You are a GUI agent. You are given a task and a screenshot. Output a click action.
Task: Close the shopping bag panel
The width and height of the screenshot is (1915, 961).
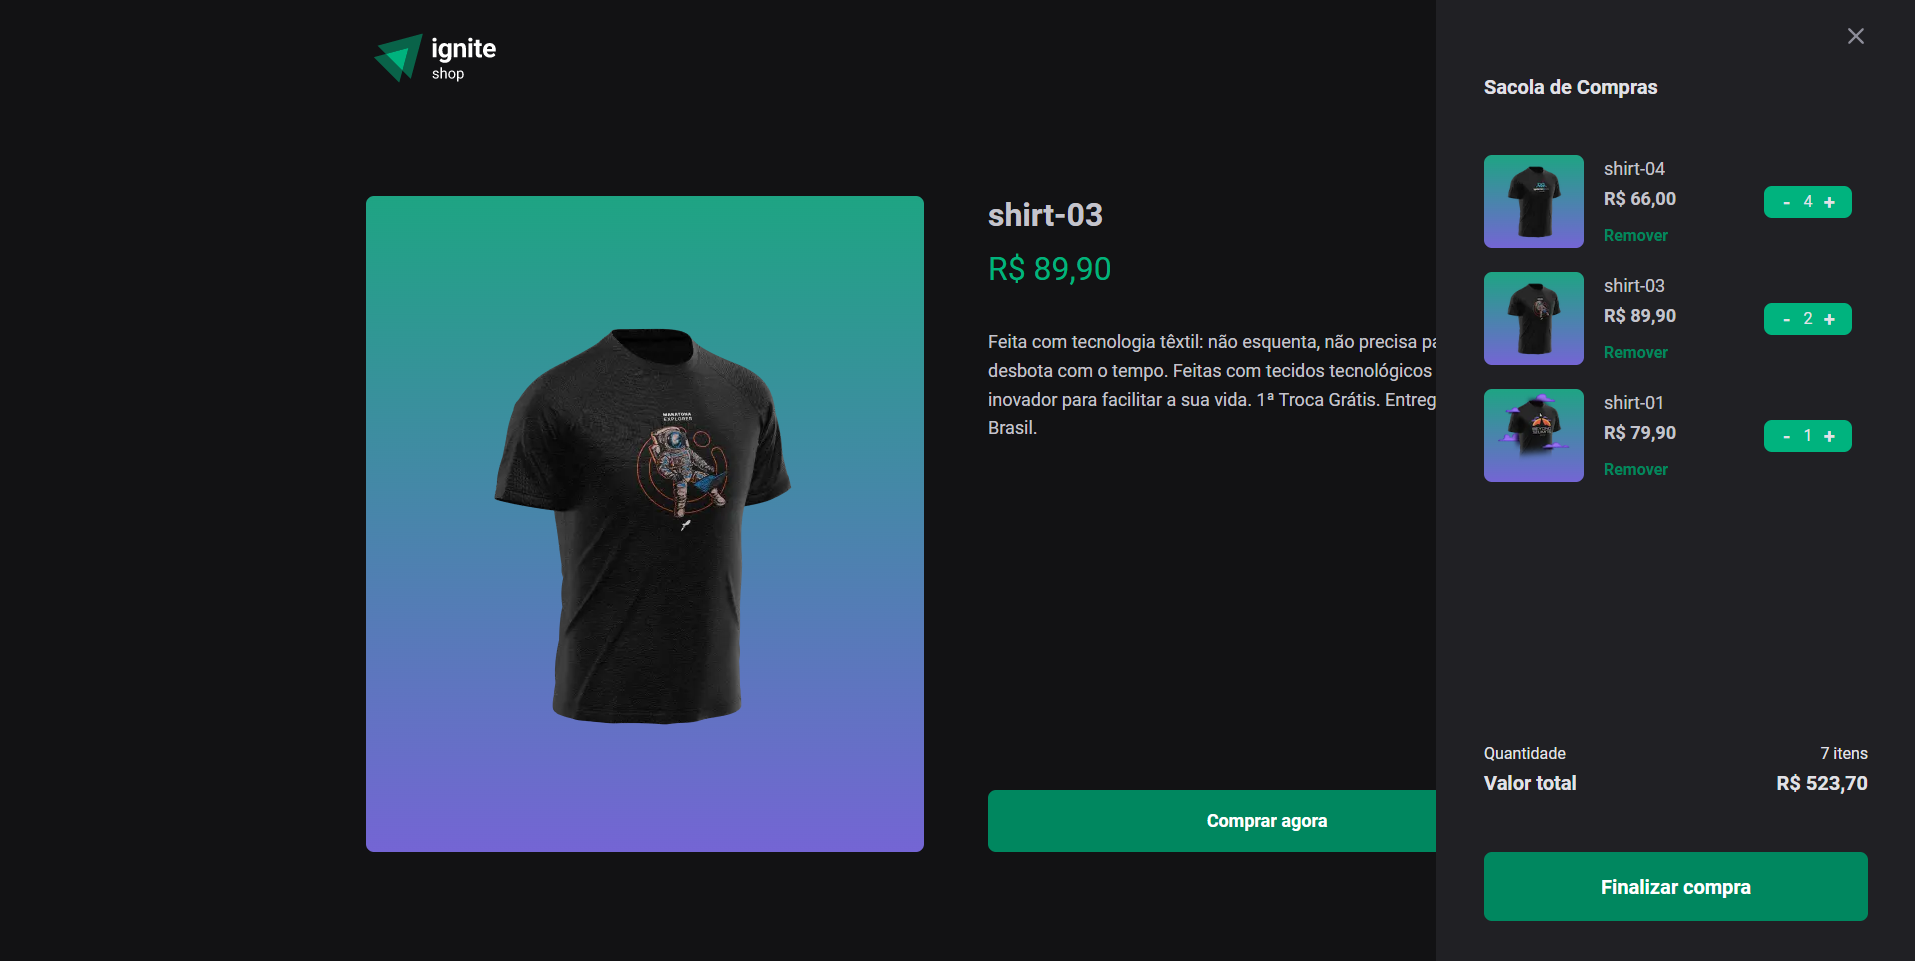[x=1855, y=36]
